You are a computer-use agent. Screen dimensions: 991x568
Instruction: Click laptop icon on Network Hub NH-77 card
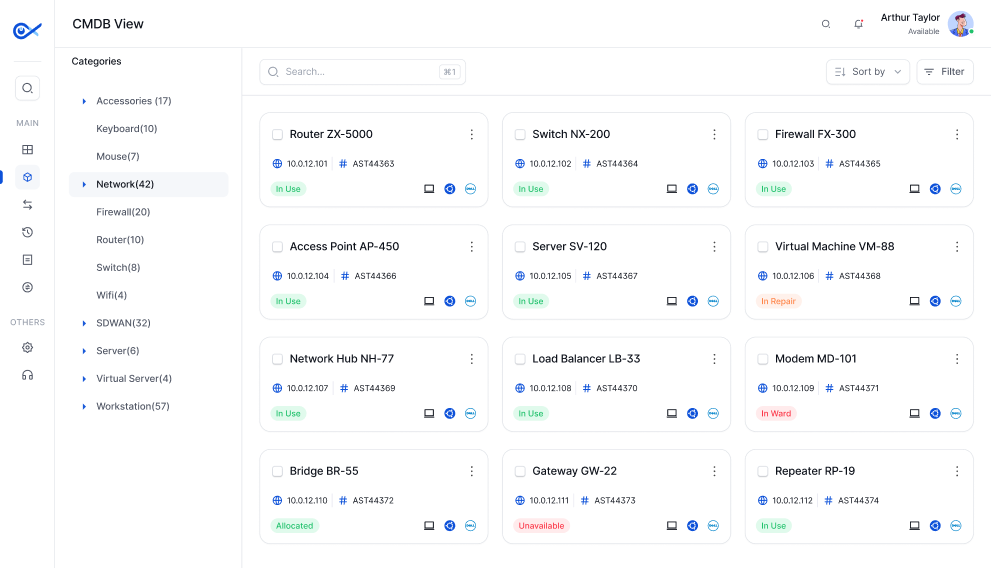pyautogui.click(x=429, y=413)
